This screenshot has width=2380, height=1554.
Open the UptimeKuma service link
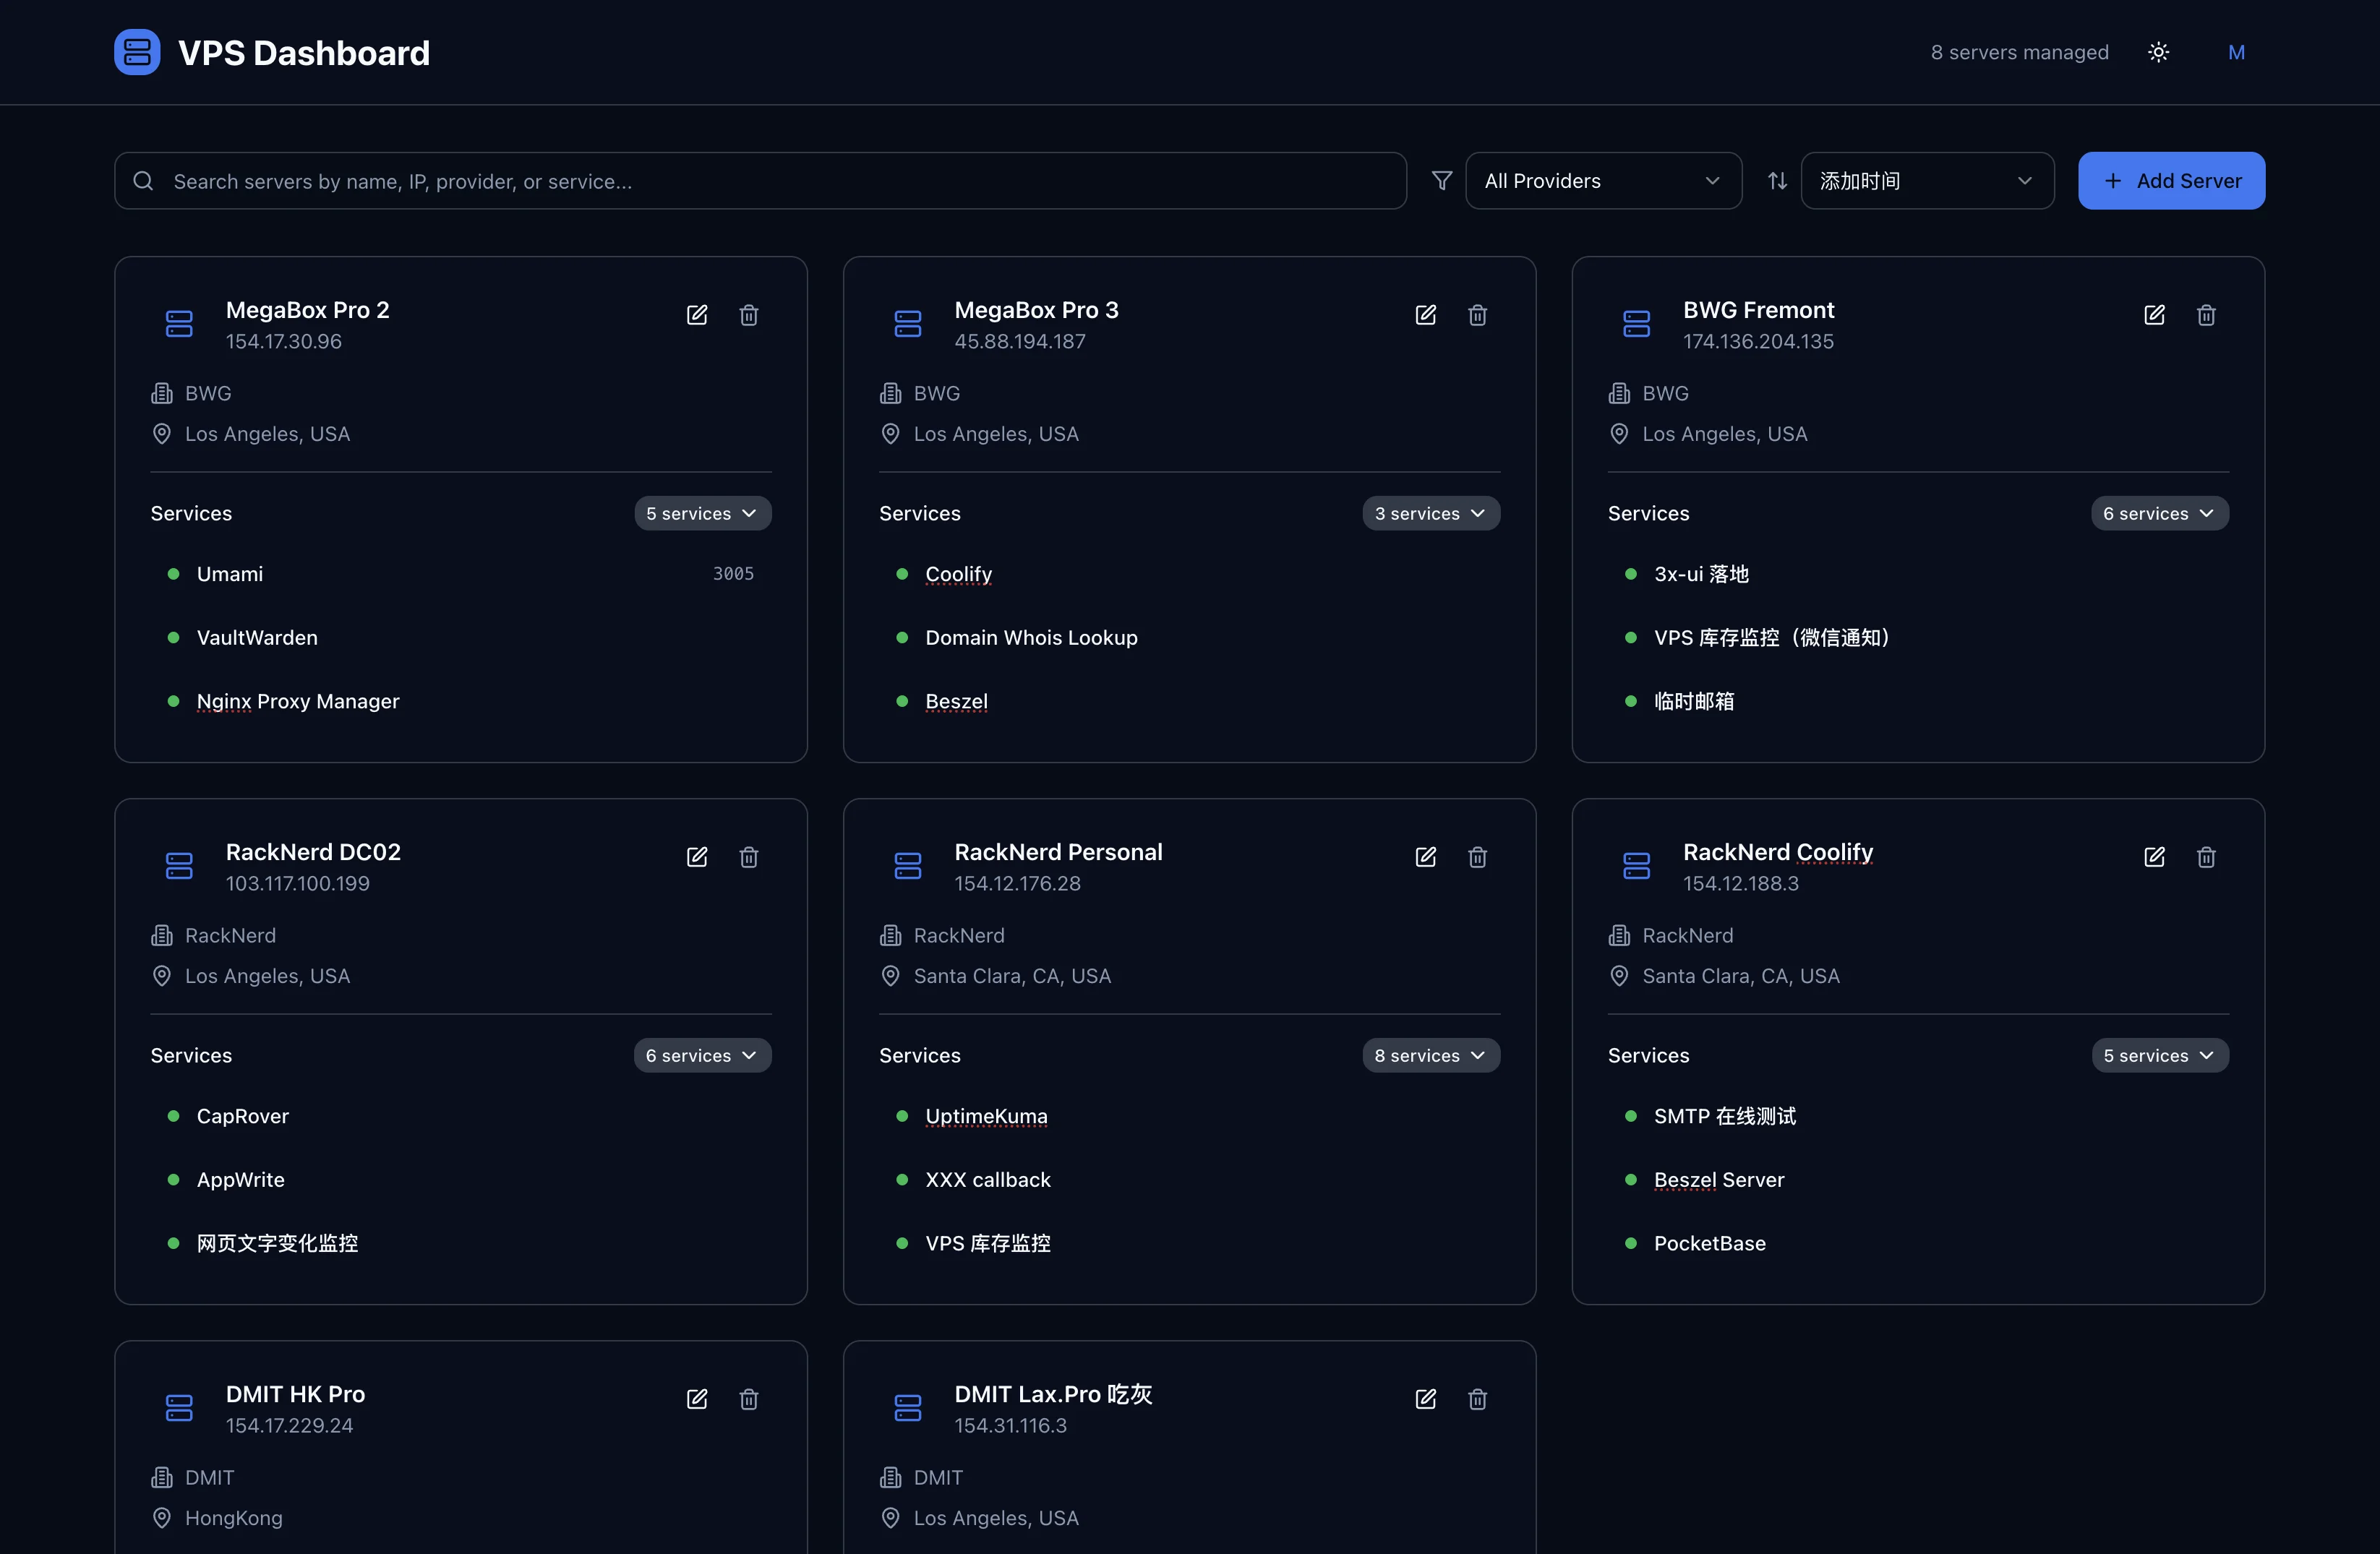point(986,1116)
